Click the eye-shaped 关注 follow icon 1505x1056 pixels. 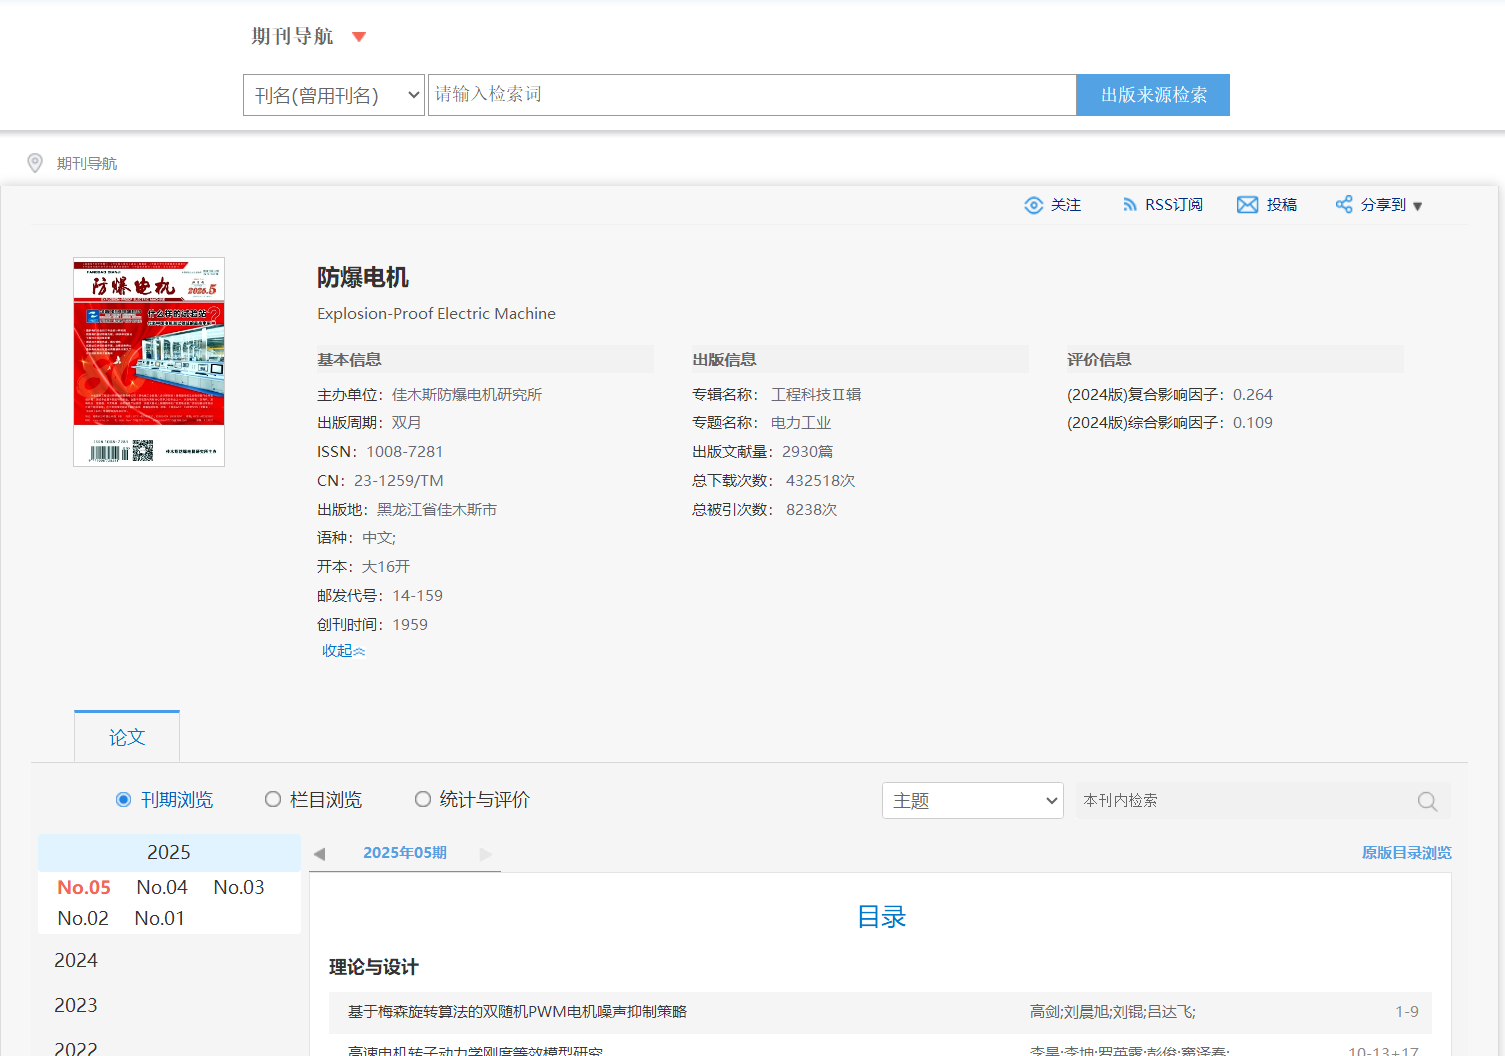coord(1033,205)
